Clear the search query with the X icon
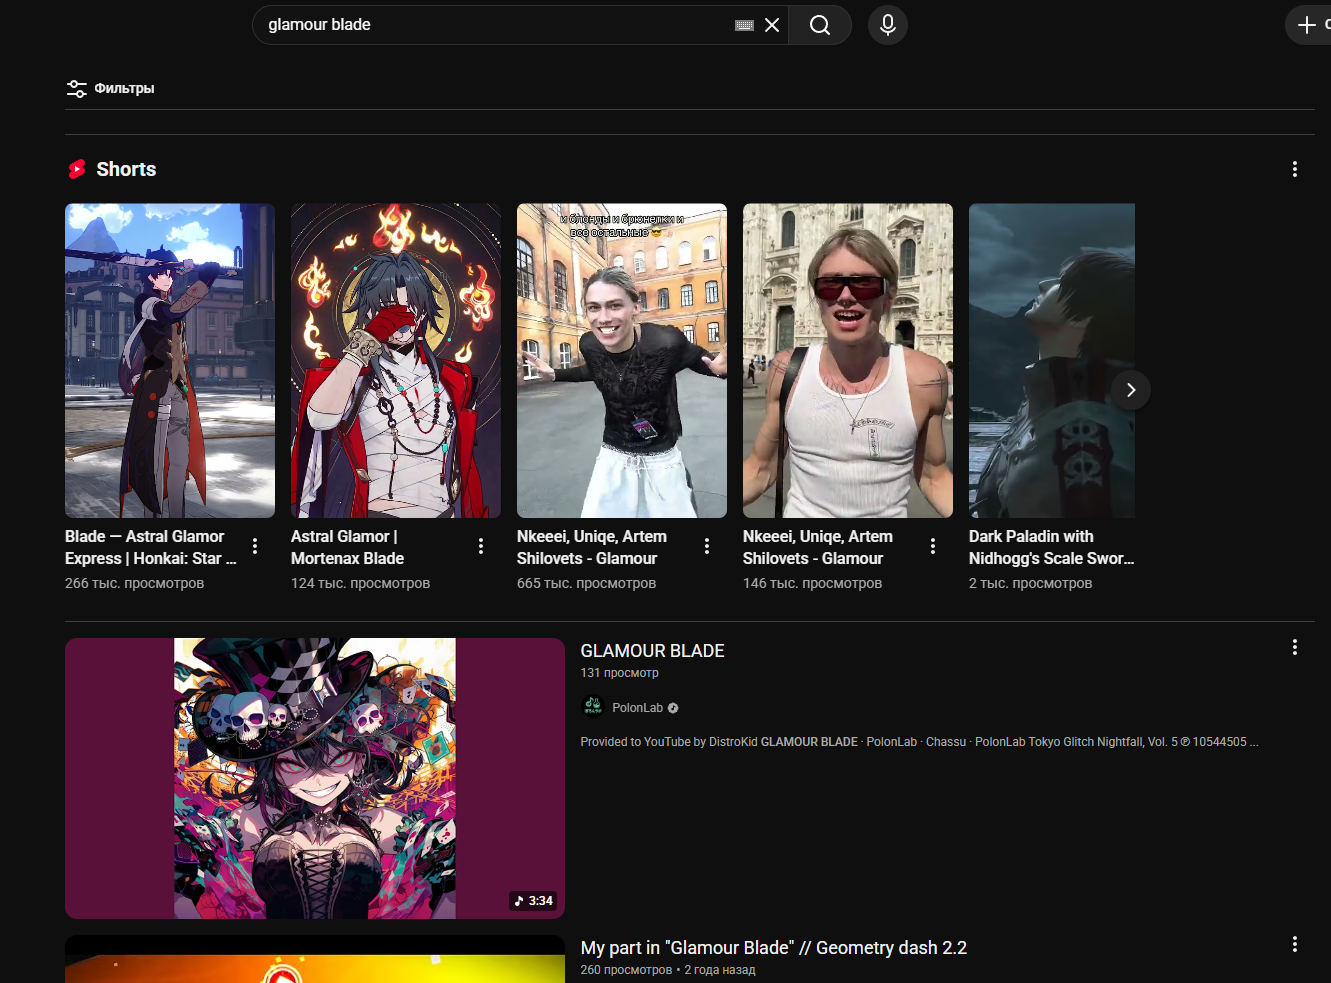The image size is (1331, 983). pyautogui.click(x=772, y=25)
